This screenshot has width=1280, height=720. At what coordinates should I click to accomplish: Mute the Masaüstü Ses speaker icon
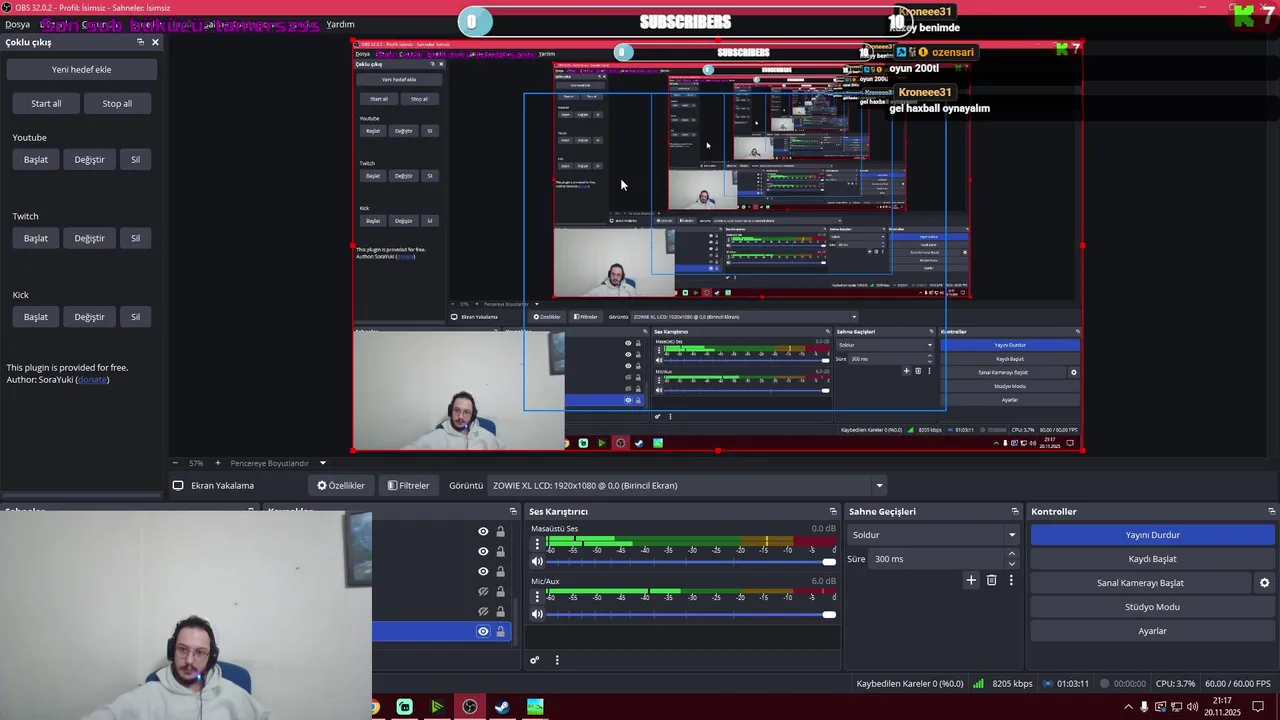tap(537, 561)
